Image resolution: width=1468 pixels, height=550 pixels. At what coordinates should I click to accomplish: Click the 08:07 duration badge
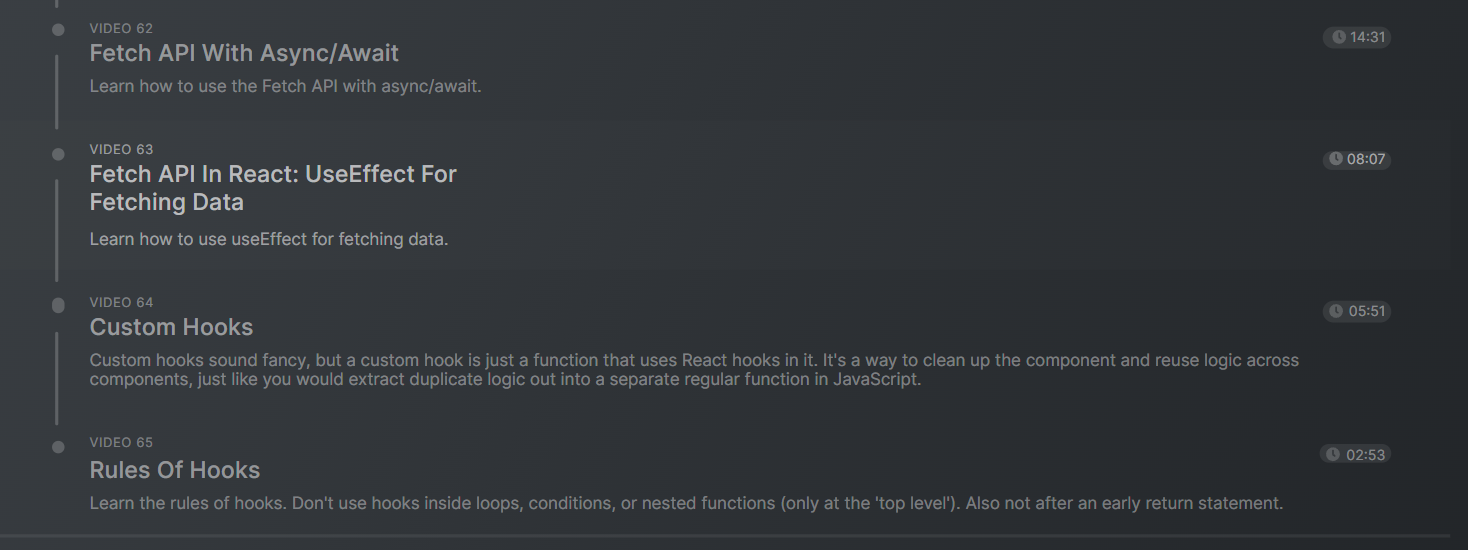(x=1357, y=160)
